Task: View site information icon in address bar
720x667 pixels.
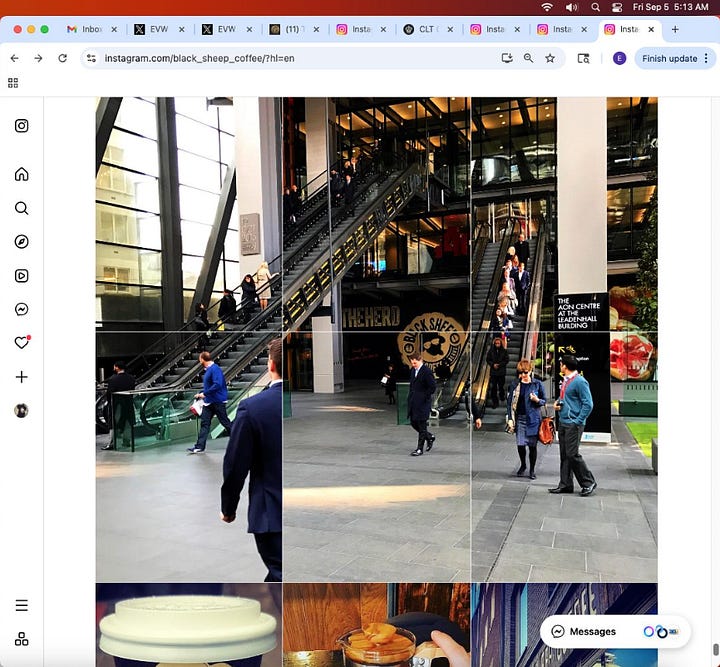Action: point(91,58)
